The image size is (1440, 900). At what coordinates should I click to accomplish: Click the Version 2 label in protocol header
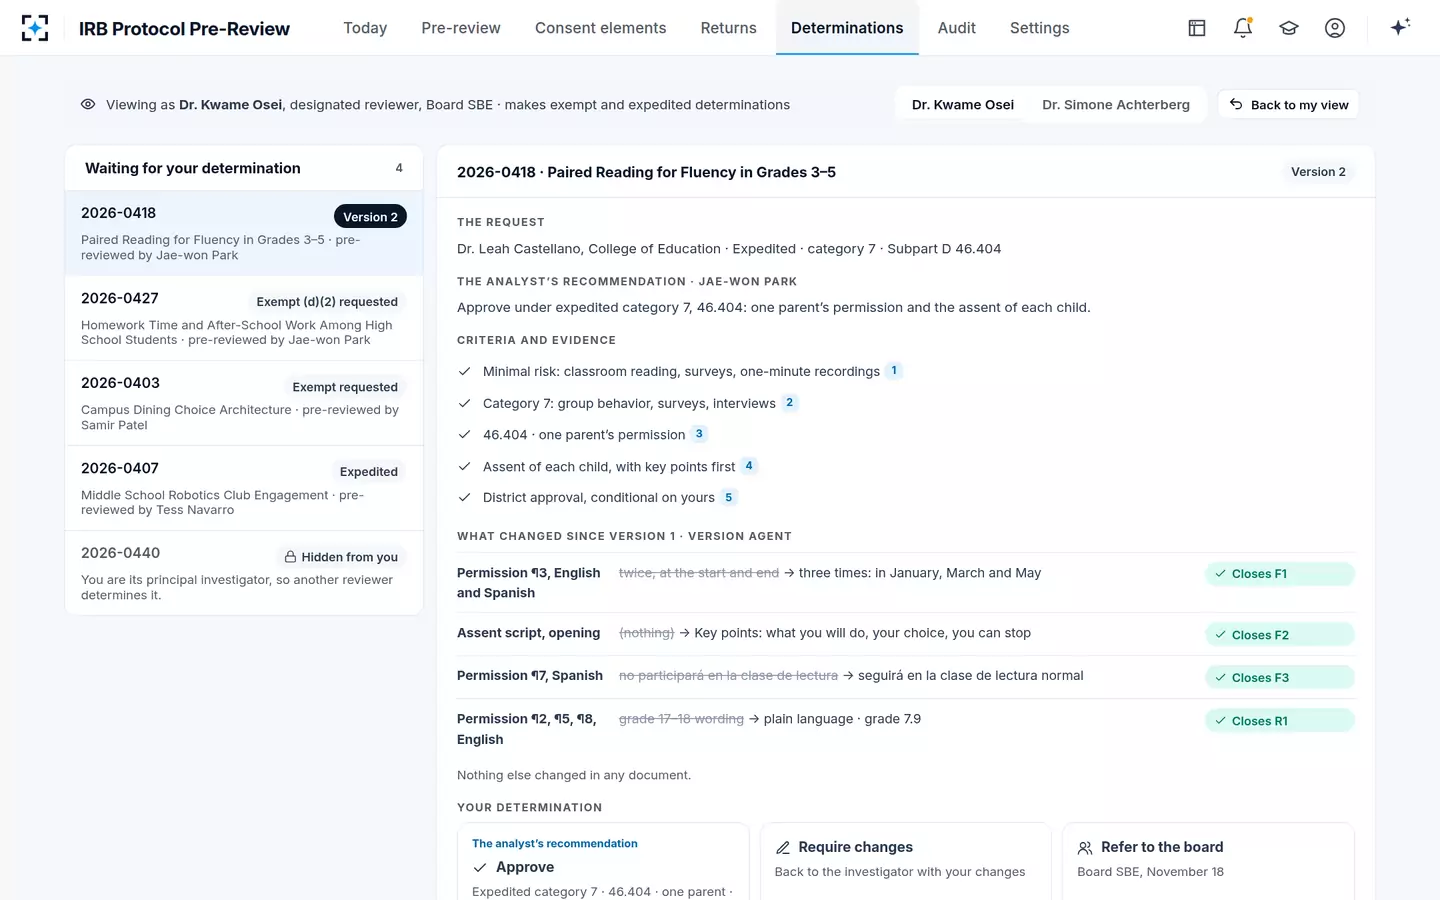(1318, 172)
